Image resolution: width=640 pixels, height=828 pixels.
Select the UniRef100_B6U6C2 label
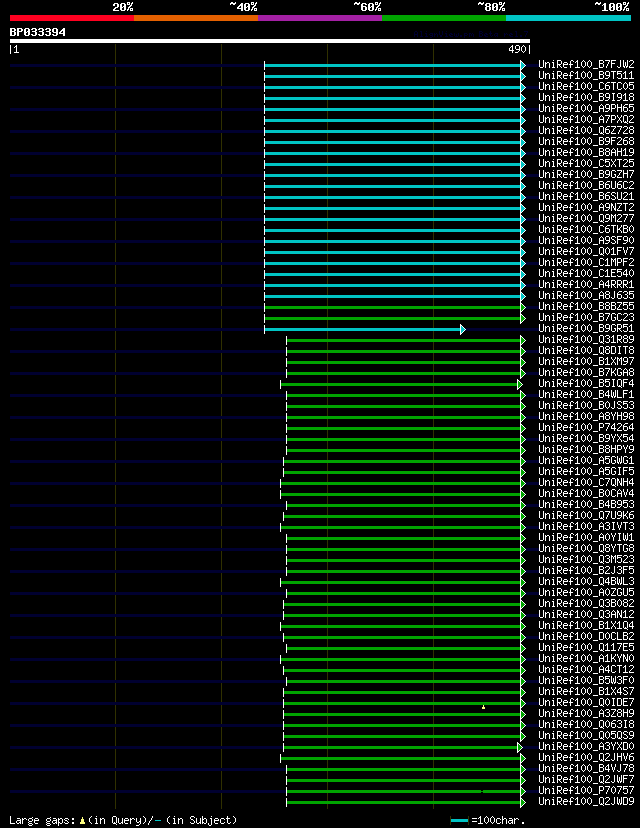(586, 185)
